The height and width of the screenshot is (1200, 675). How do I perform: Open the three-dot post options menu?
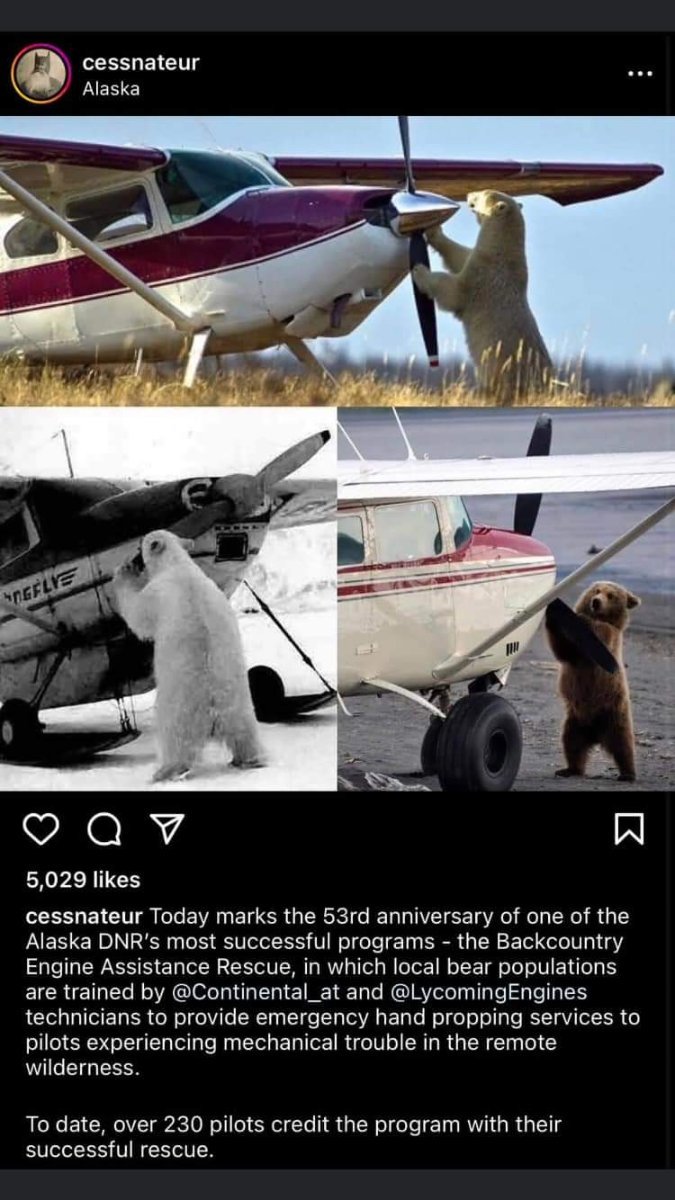tap(640, 74)
